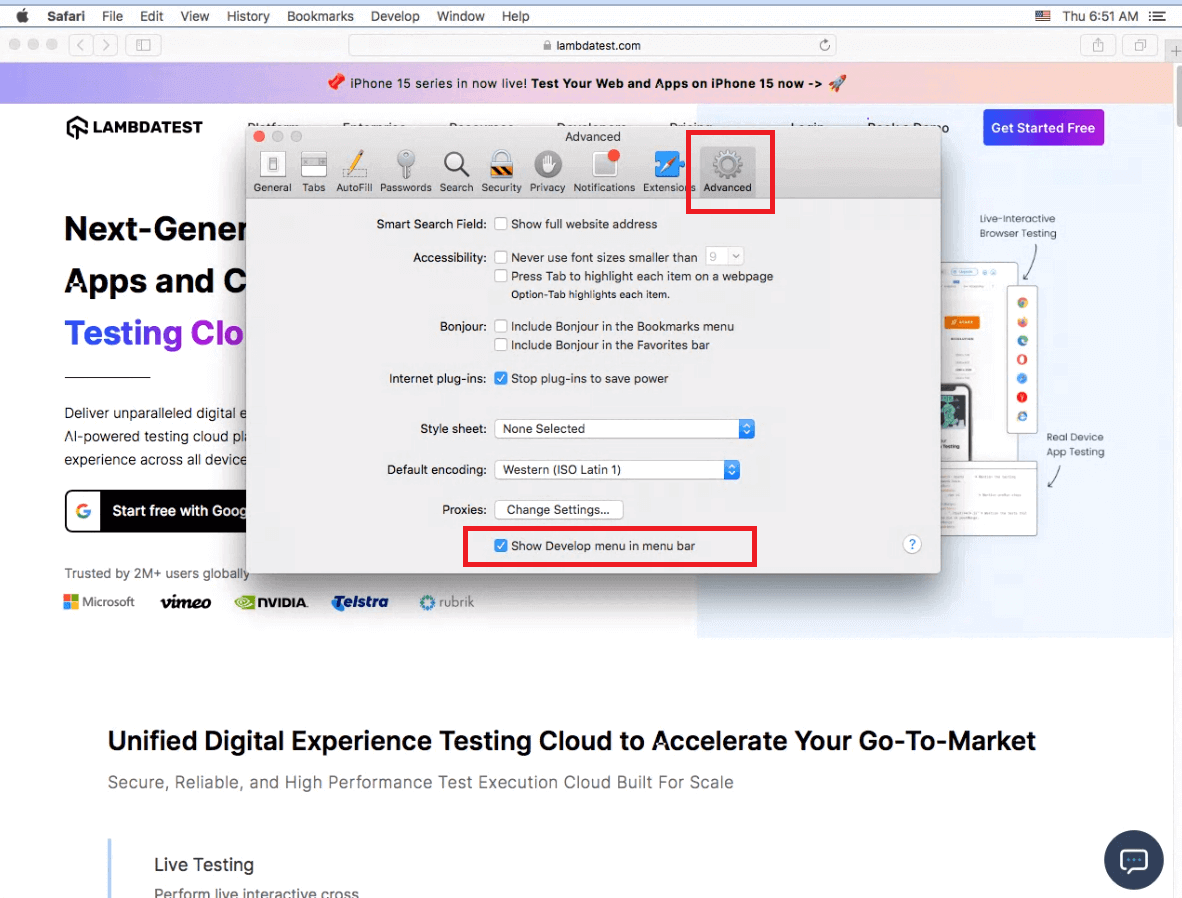Viewport: 1182px width, 898px height.
Task: Click the US flag input source icon
Action: pos(1043,16)
